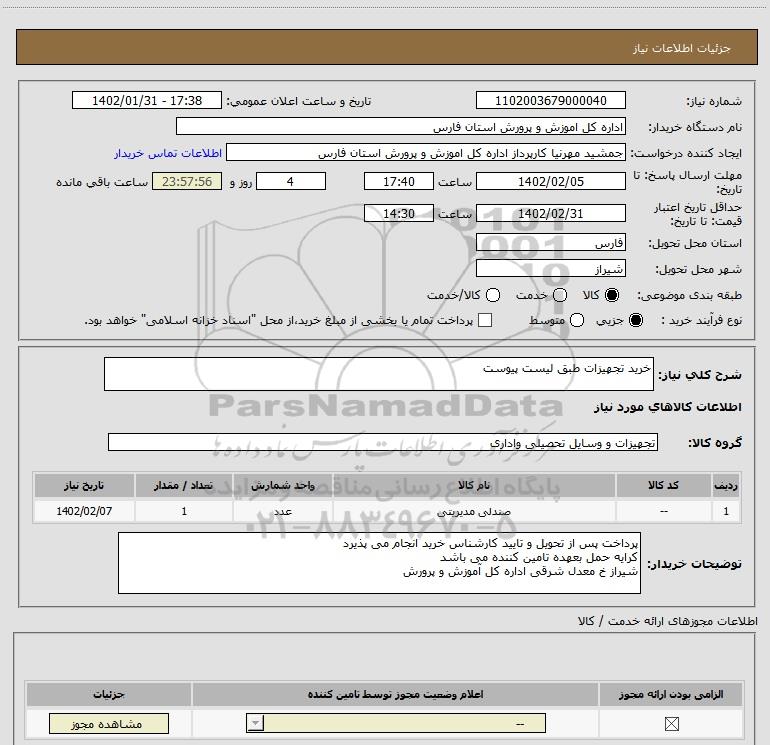The width and height of the screenshot is (770, 745).
Task: Click the شرح کلی نیاز description box
Action: (x=379, y=374)
